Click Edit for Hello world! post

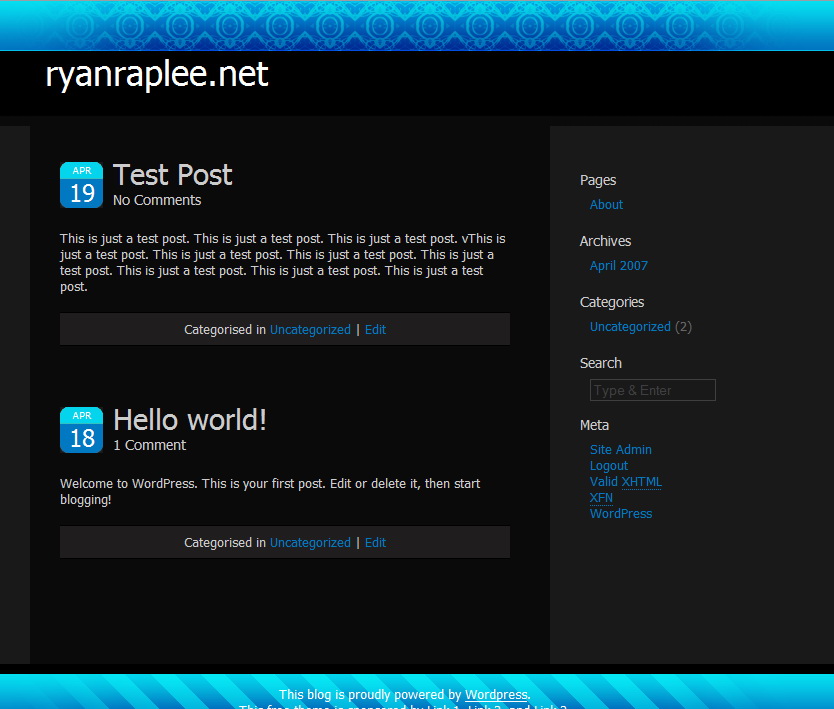tap(375, 543)
